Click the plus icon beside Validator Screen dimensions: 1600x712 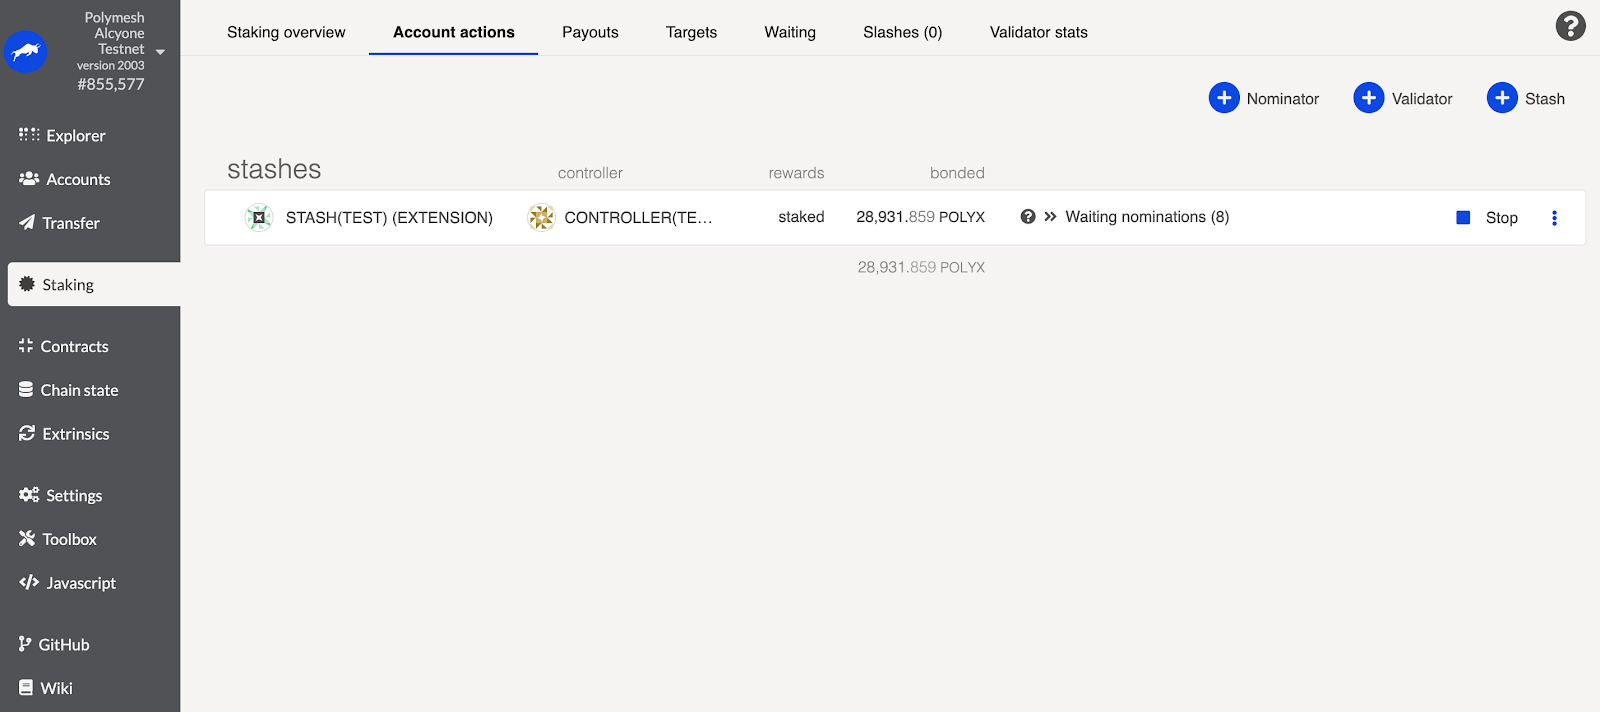[1369, 98]
